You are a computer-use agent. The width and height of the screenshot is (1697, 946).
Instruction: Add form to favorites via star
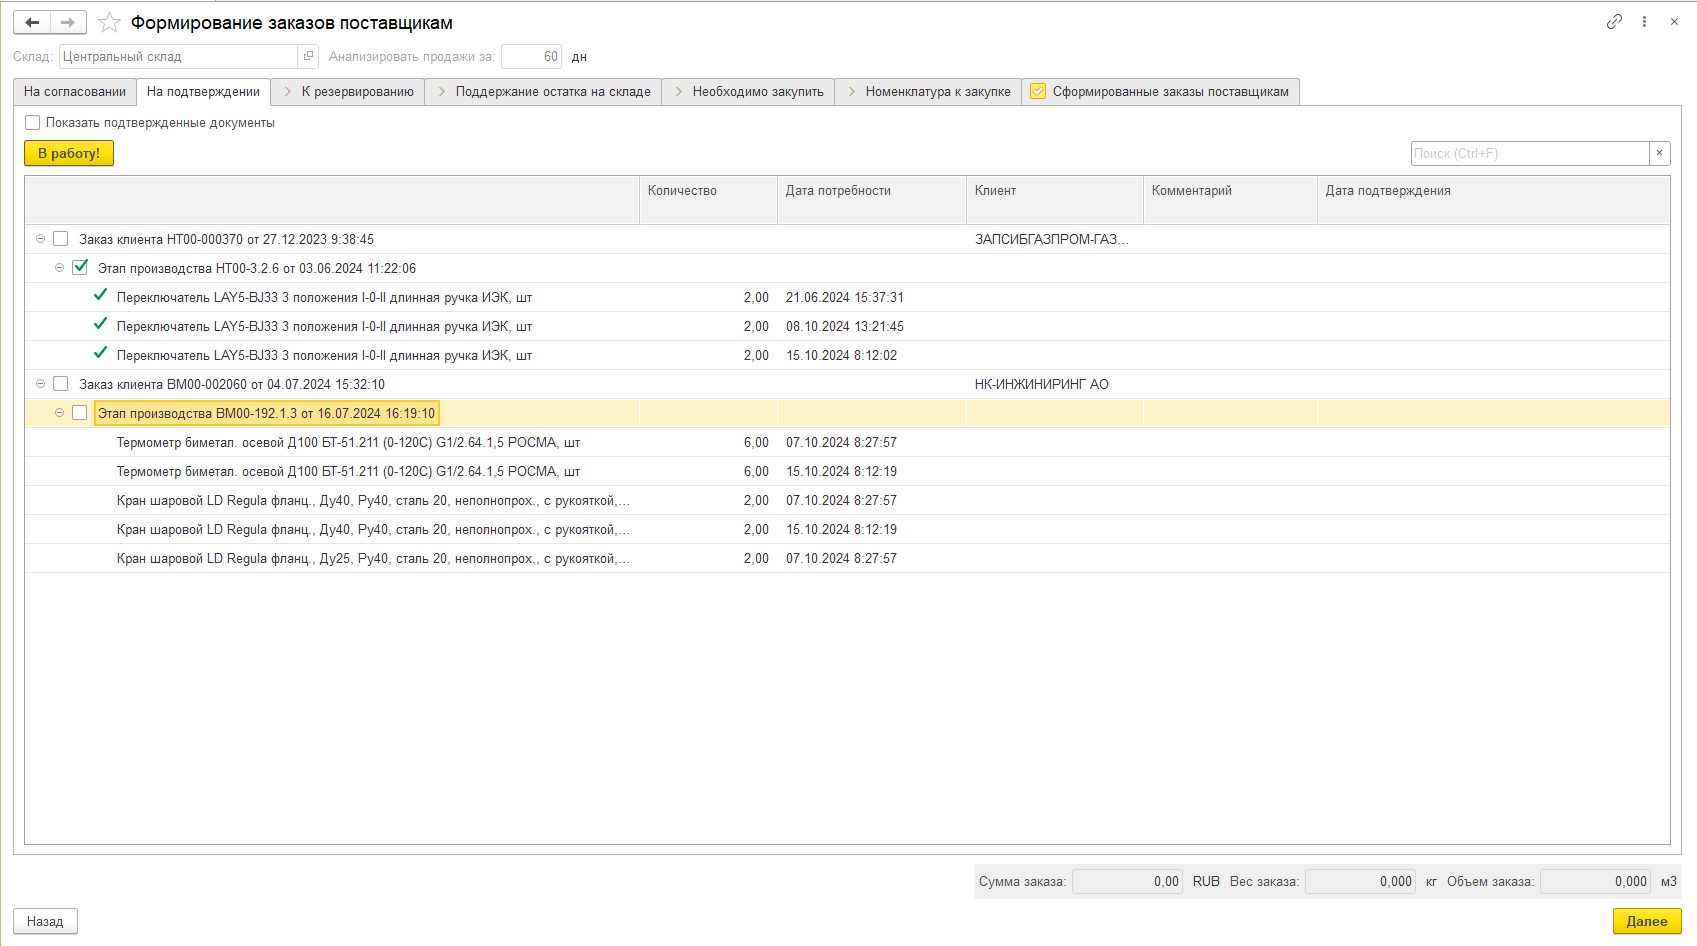(109, 22)
